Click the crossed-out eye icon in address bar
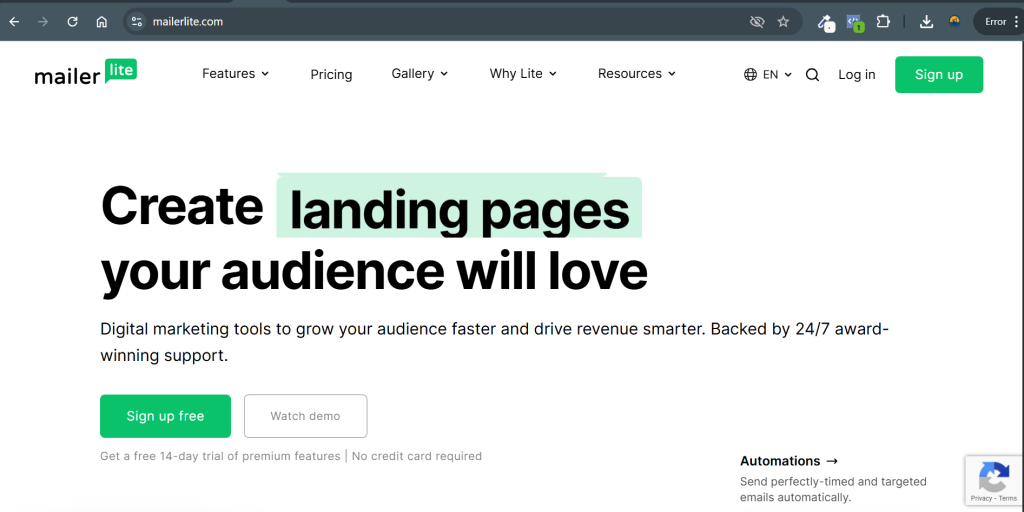The image size is (1024, 512). [x=757, y=22]
